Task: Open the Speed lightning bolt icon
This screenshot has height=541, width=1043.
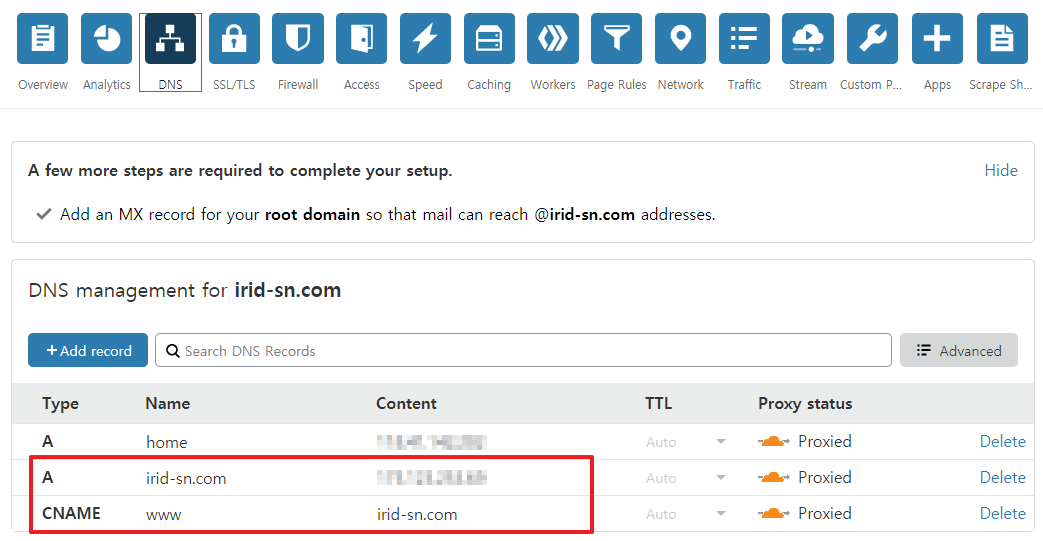Action: pos(425,39)
